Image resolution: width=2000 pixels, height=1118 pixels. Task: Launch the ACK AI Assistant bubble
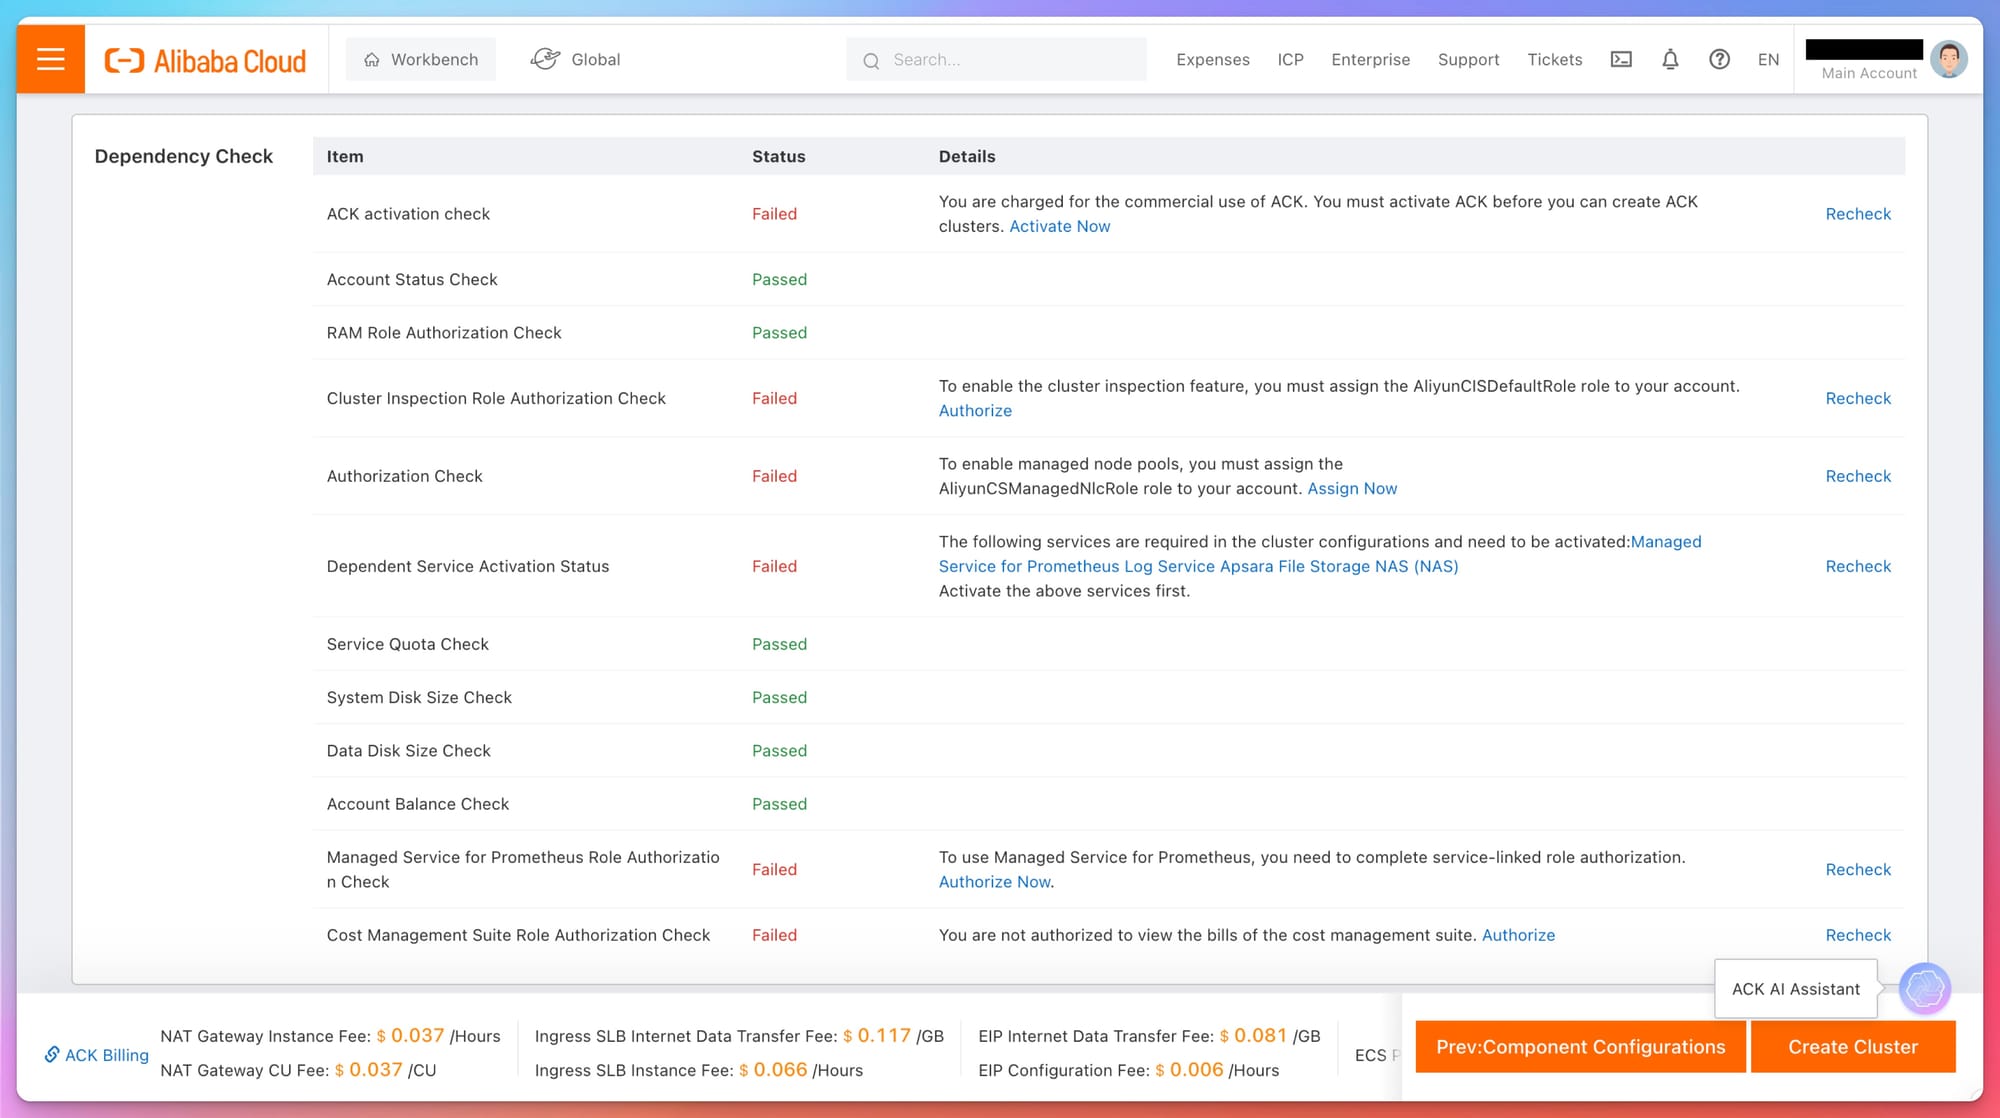tap(1924, 988)
